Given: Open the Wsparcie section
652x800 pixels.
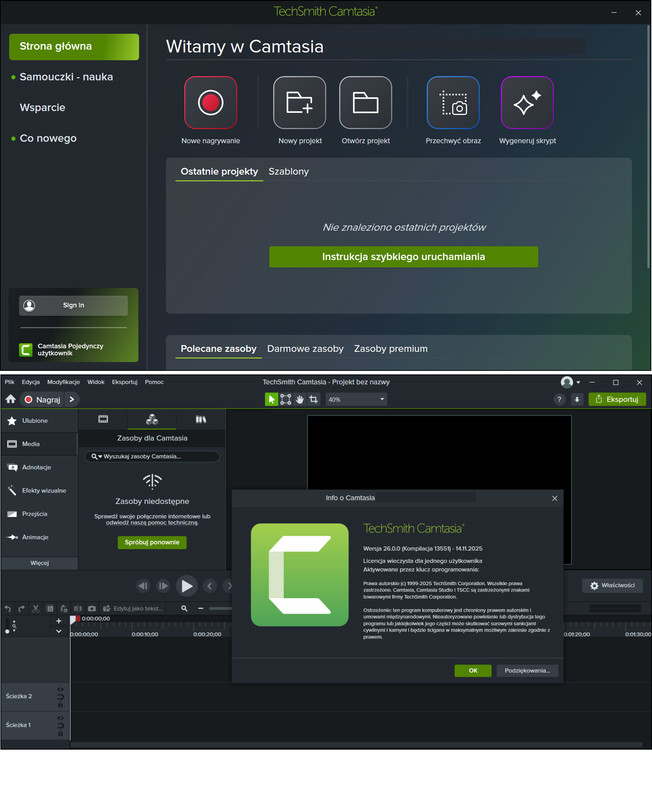Looking at the screenshot, I should 42,108.
